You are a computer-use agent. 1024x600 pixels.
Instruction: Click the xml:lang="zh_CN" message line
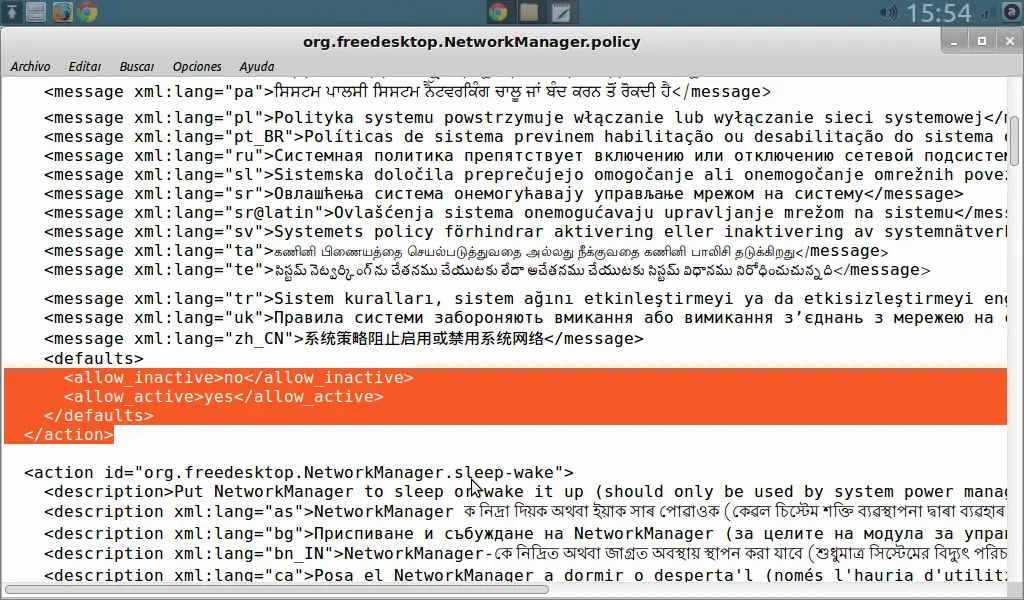click(344, 338)
